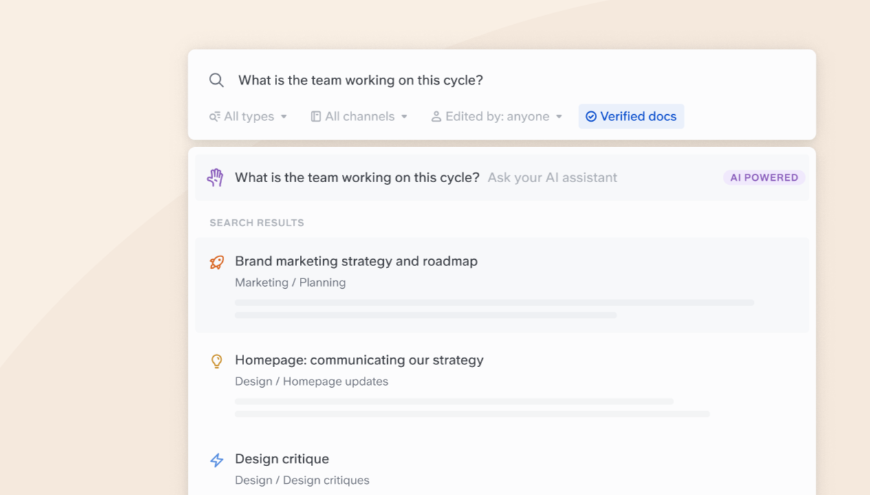Image resolution: width=870 pixels, height=495 pixels.
Task: Click the rocket icon beside Brand marketing
Action: coord(217,262)
